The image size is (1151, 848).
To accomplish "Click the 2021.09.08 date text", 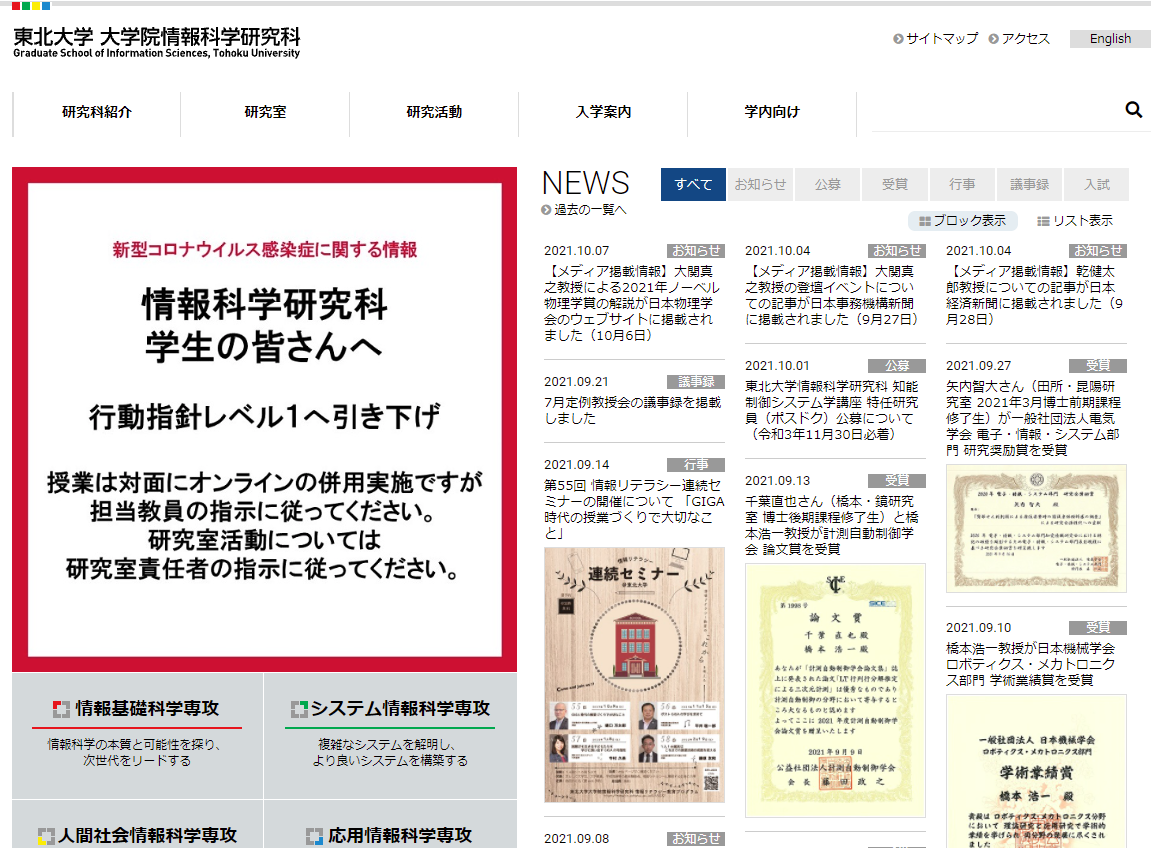I will (576, 838).
